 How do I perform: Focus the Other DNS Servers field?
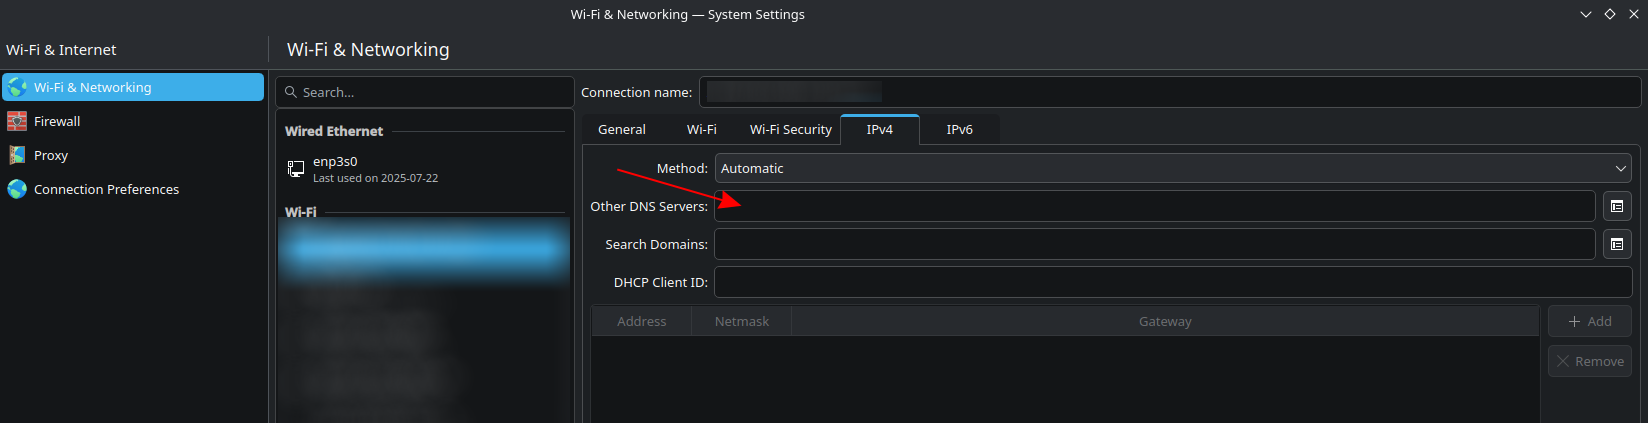(x=1154, y=206)
